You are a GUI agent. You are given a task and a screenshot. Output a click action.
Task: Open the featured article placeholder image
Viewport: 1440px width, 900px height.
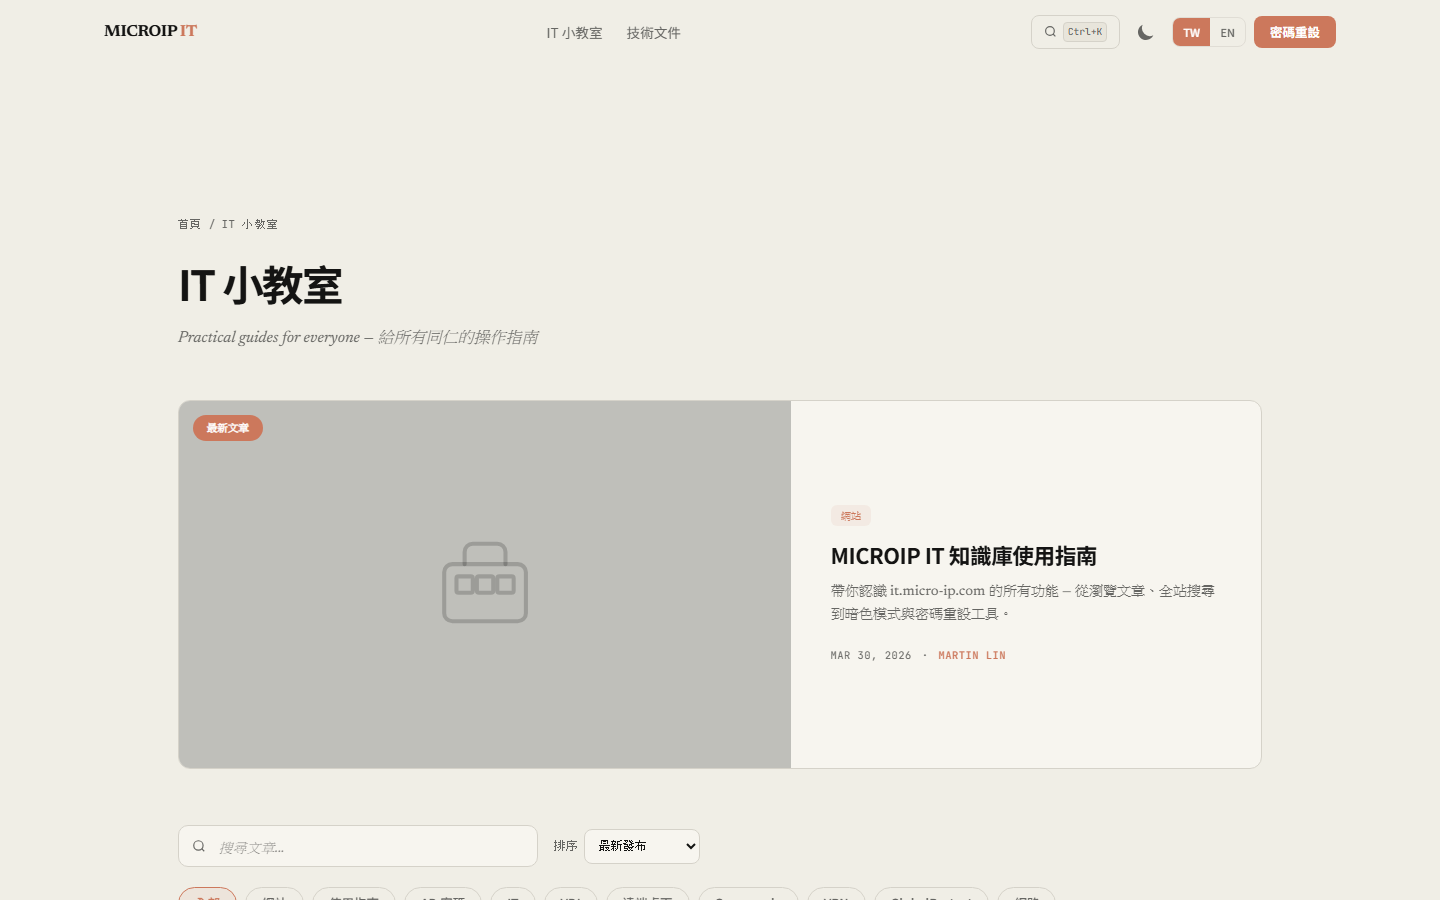[485, 584]
